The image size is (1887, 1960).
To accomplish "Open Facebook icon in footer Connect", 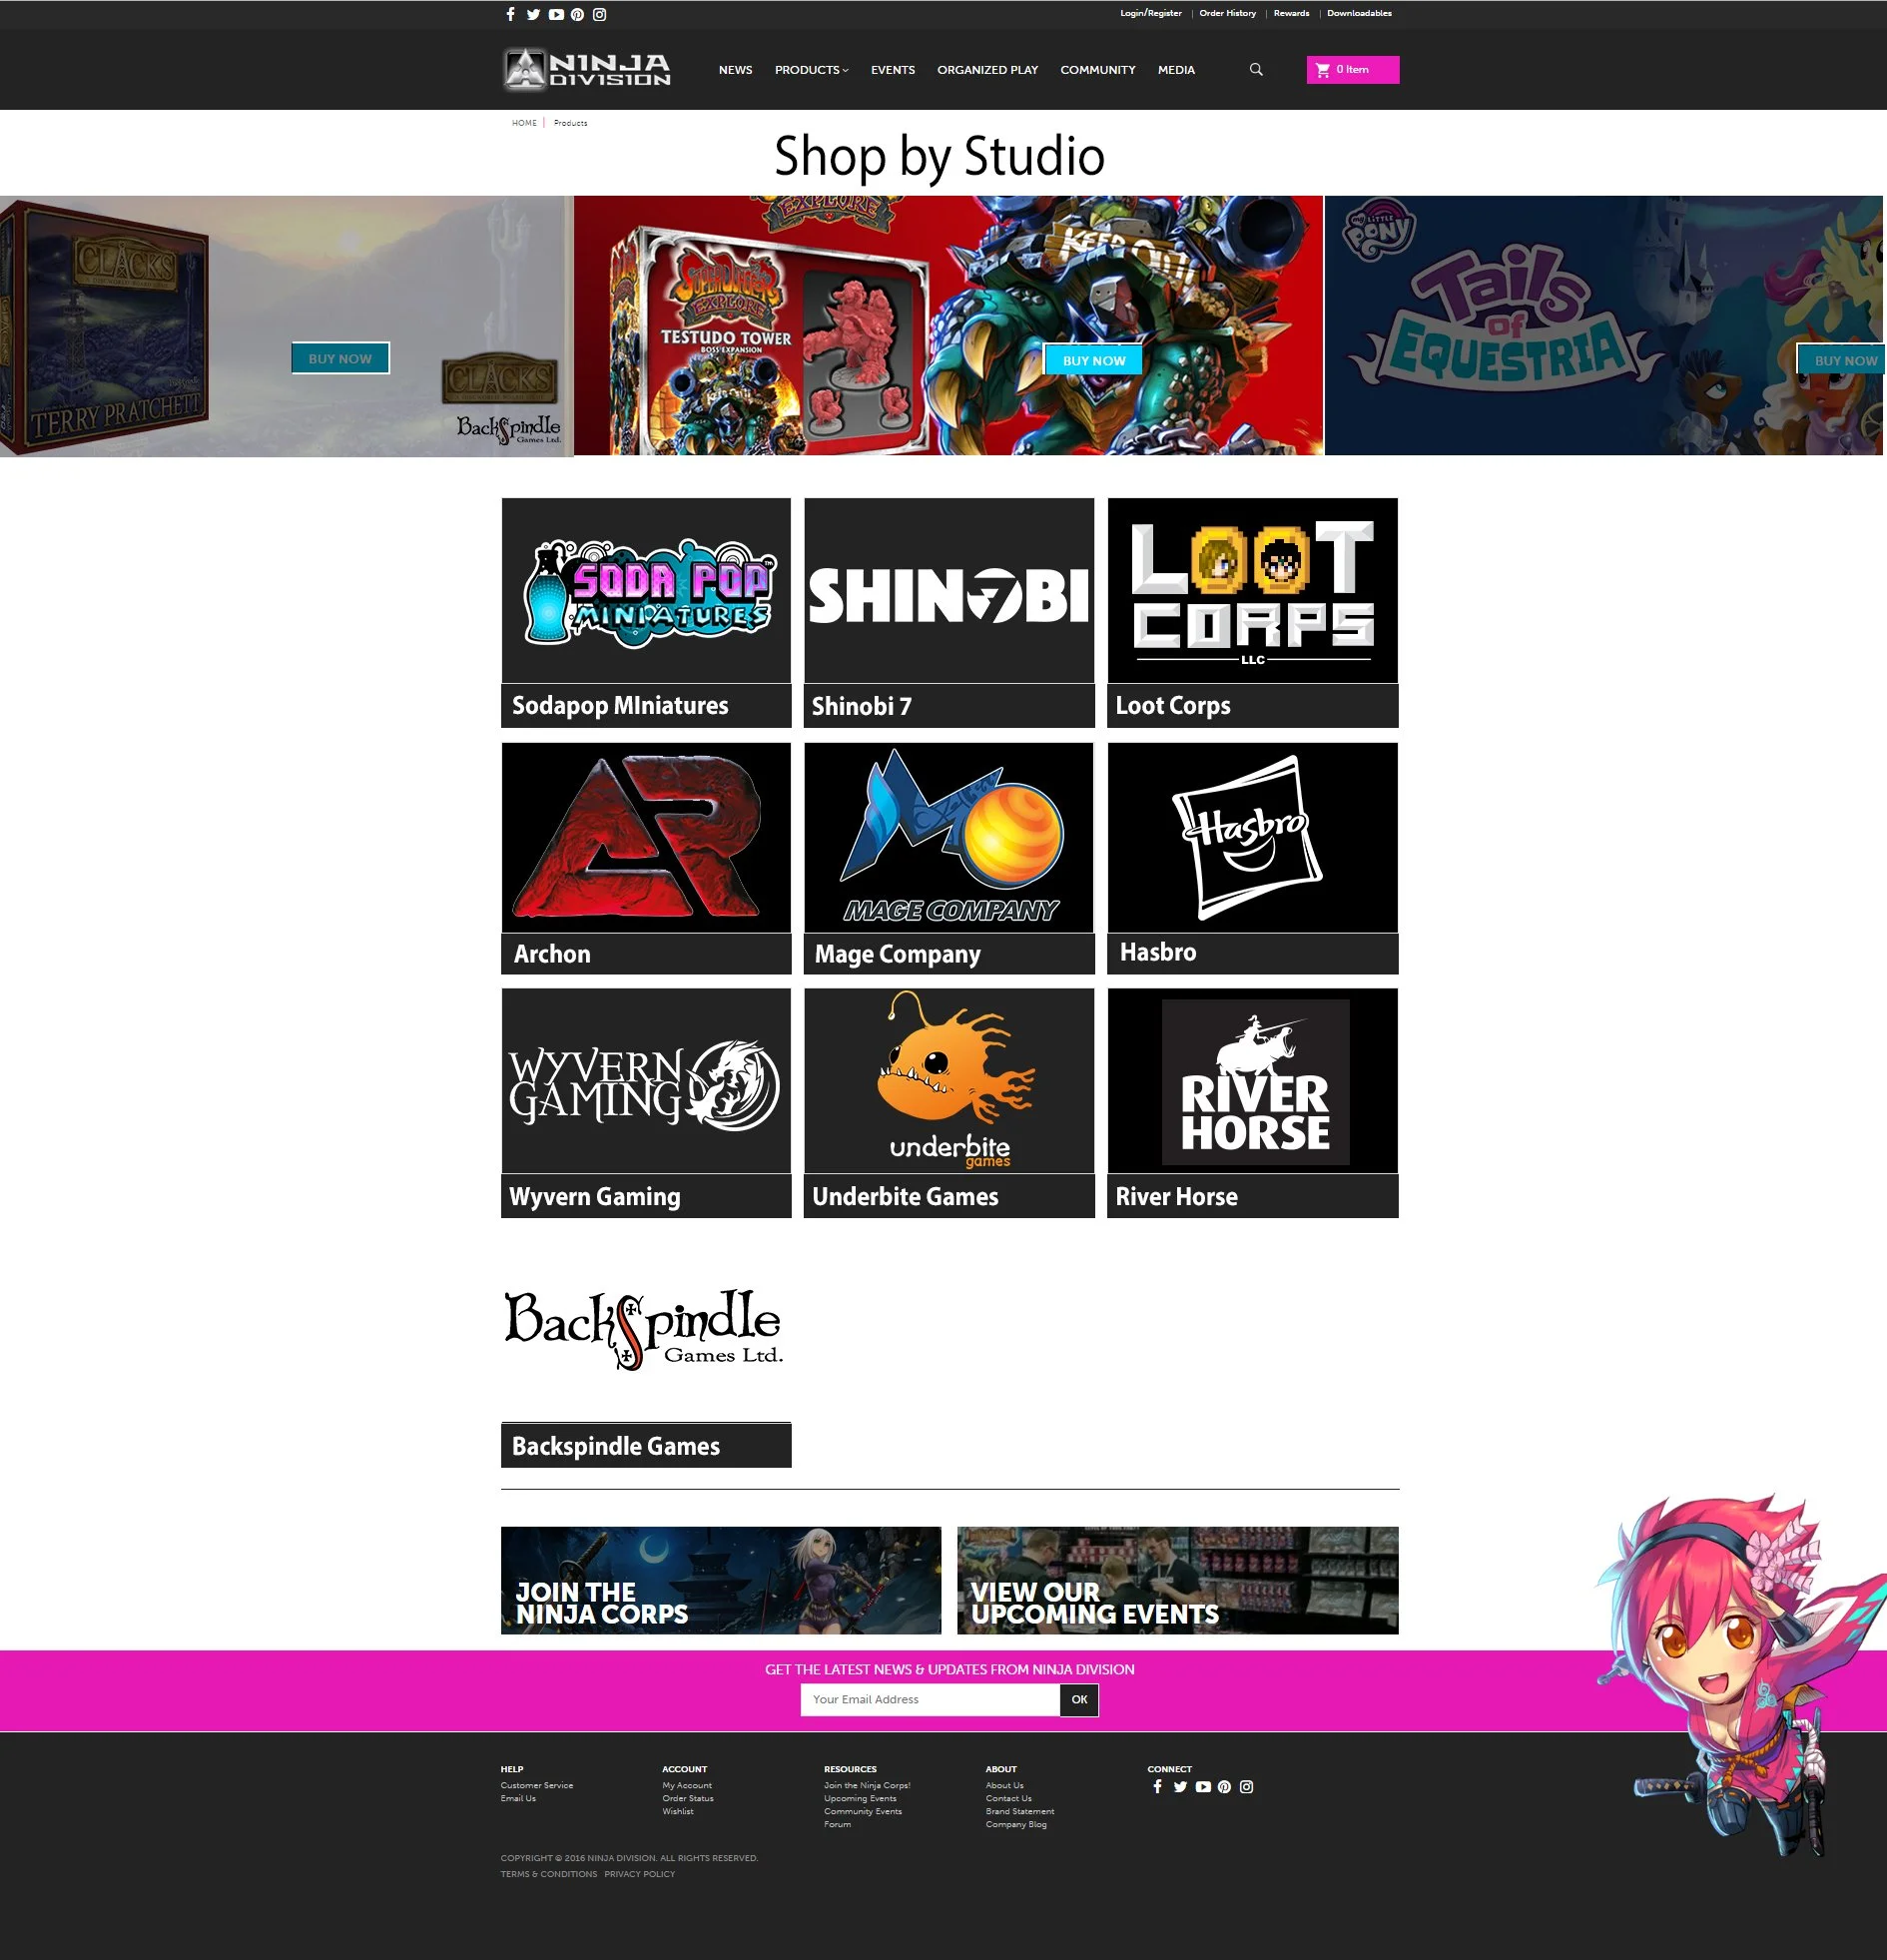I will pyautogui.click(x=1157, y=1786).
